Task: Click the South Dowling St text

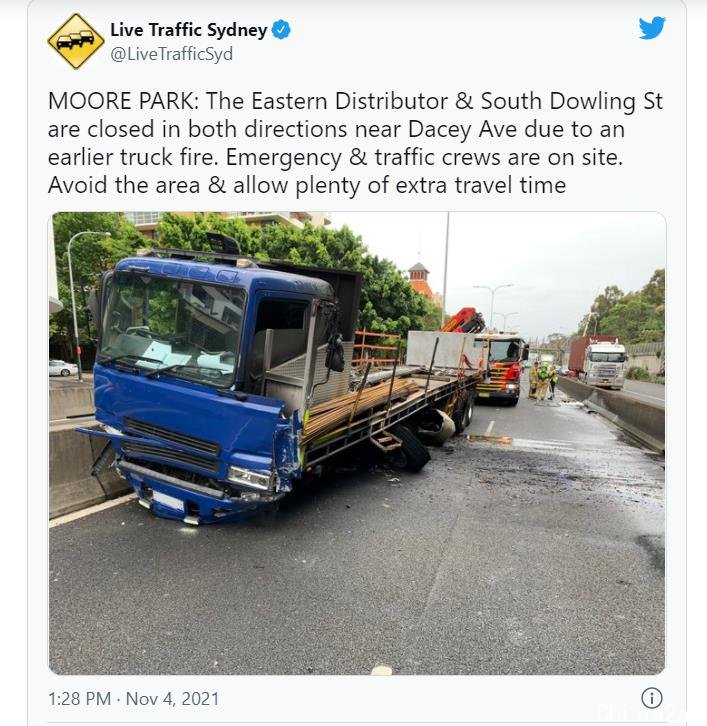Action: (x=572, y=101)
